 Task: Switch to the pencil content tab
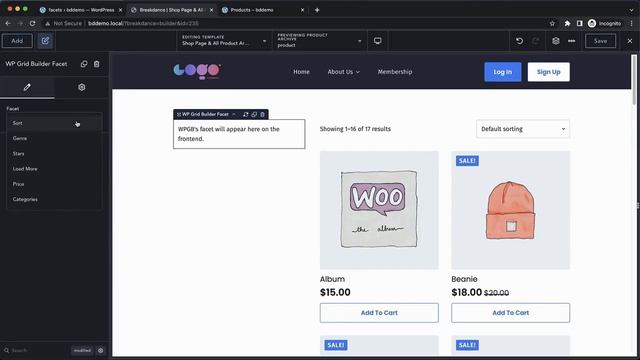tap(27, 87)
